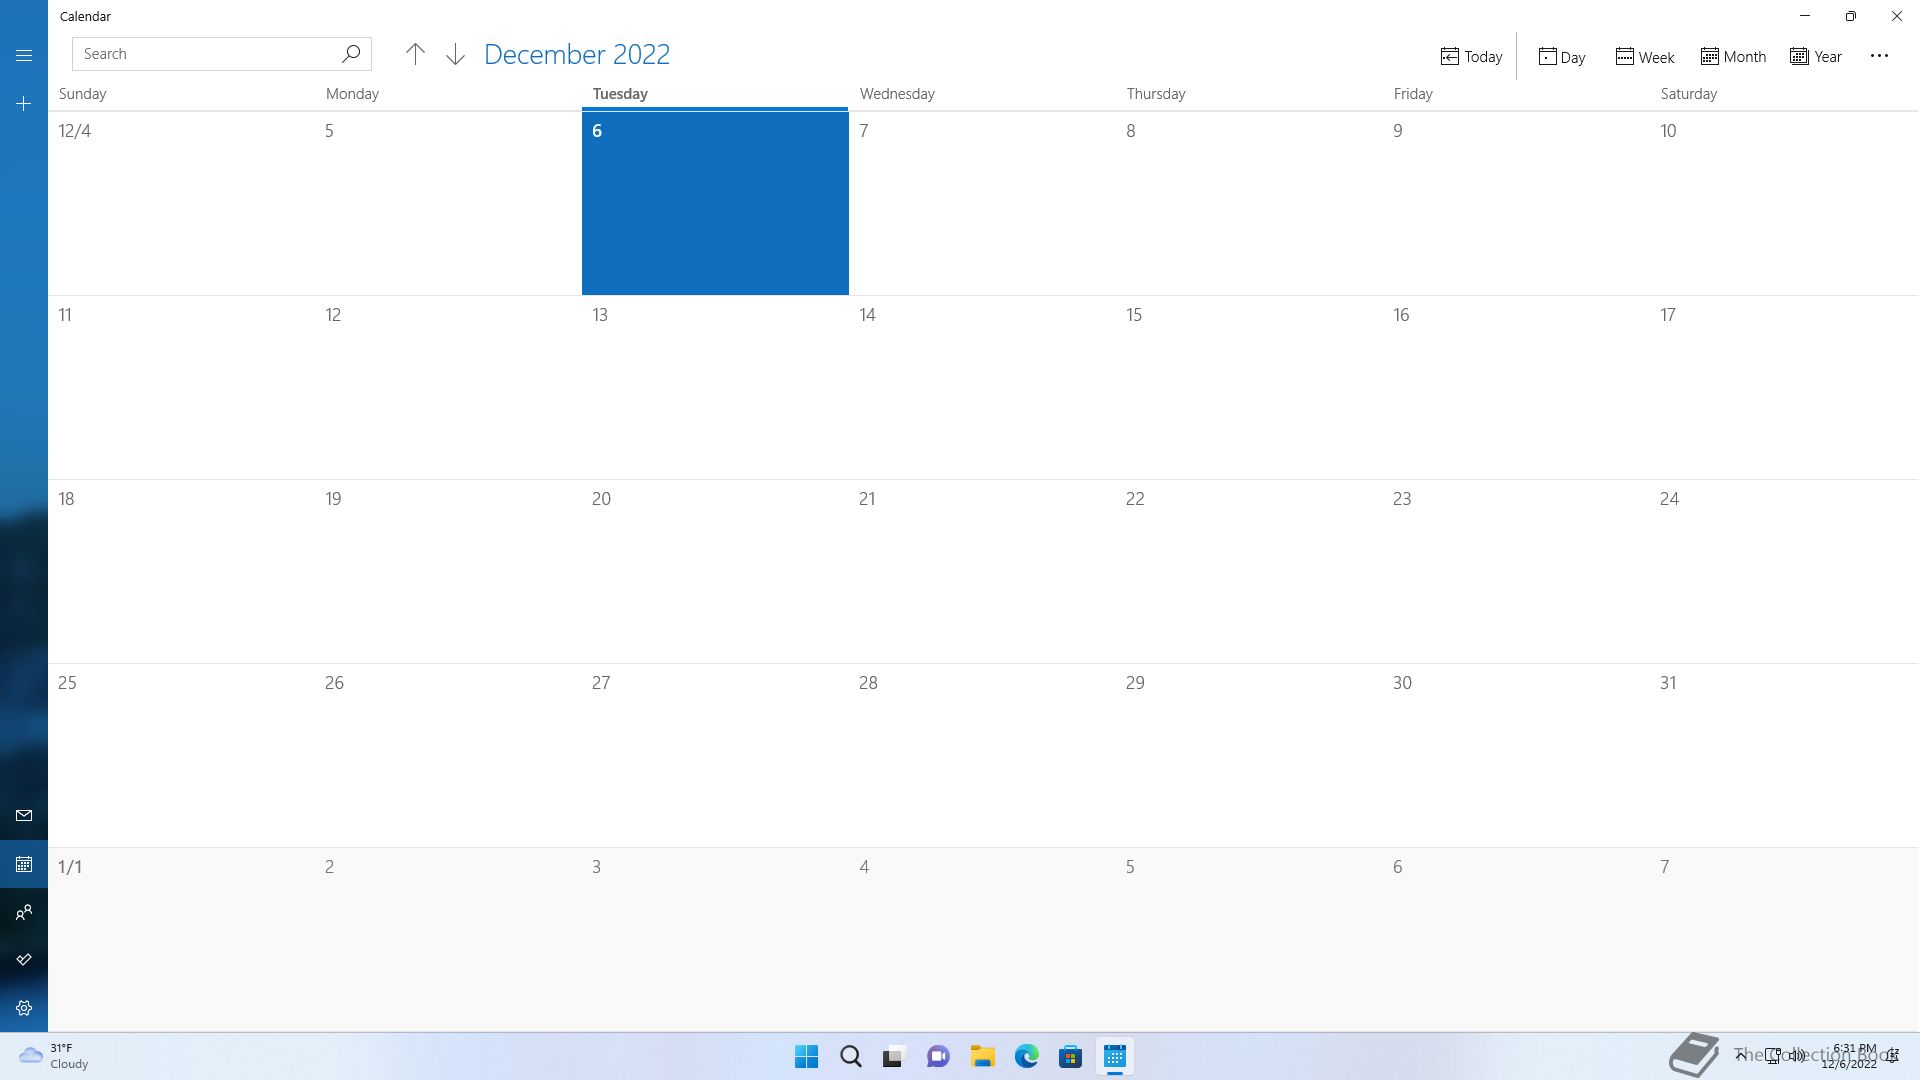Select the 12/4 Sunday cell
Image resolution: width=1920 pixels, height=1080 pixels.
(181, 203)
